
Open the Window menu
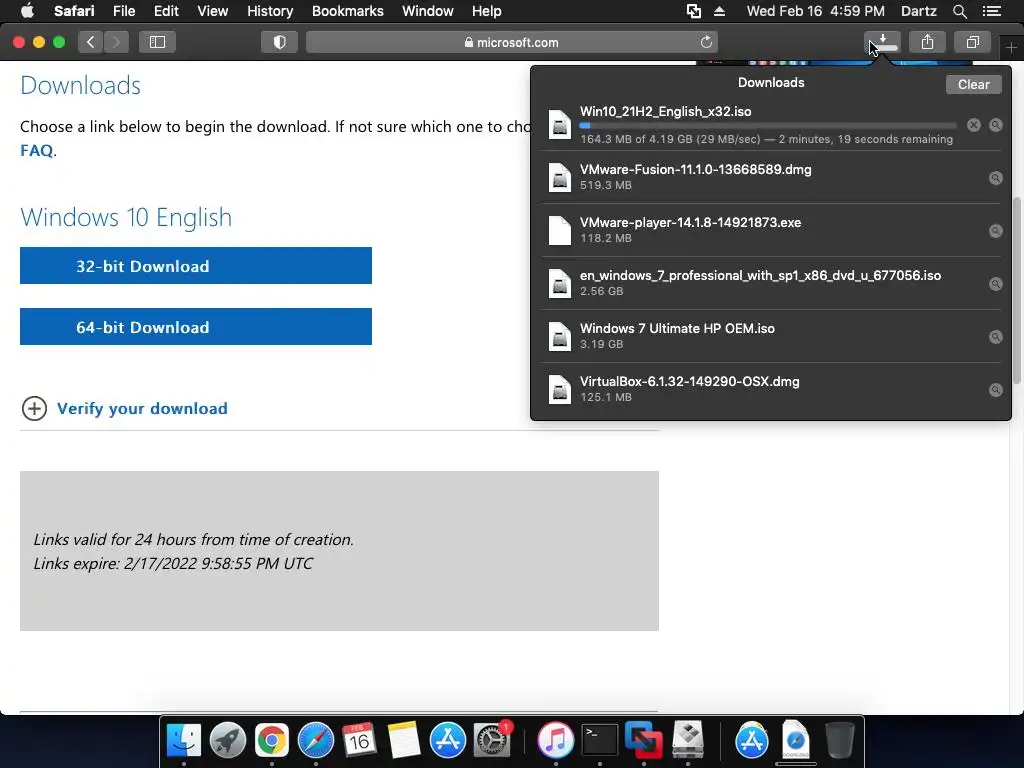pos(427,11)
